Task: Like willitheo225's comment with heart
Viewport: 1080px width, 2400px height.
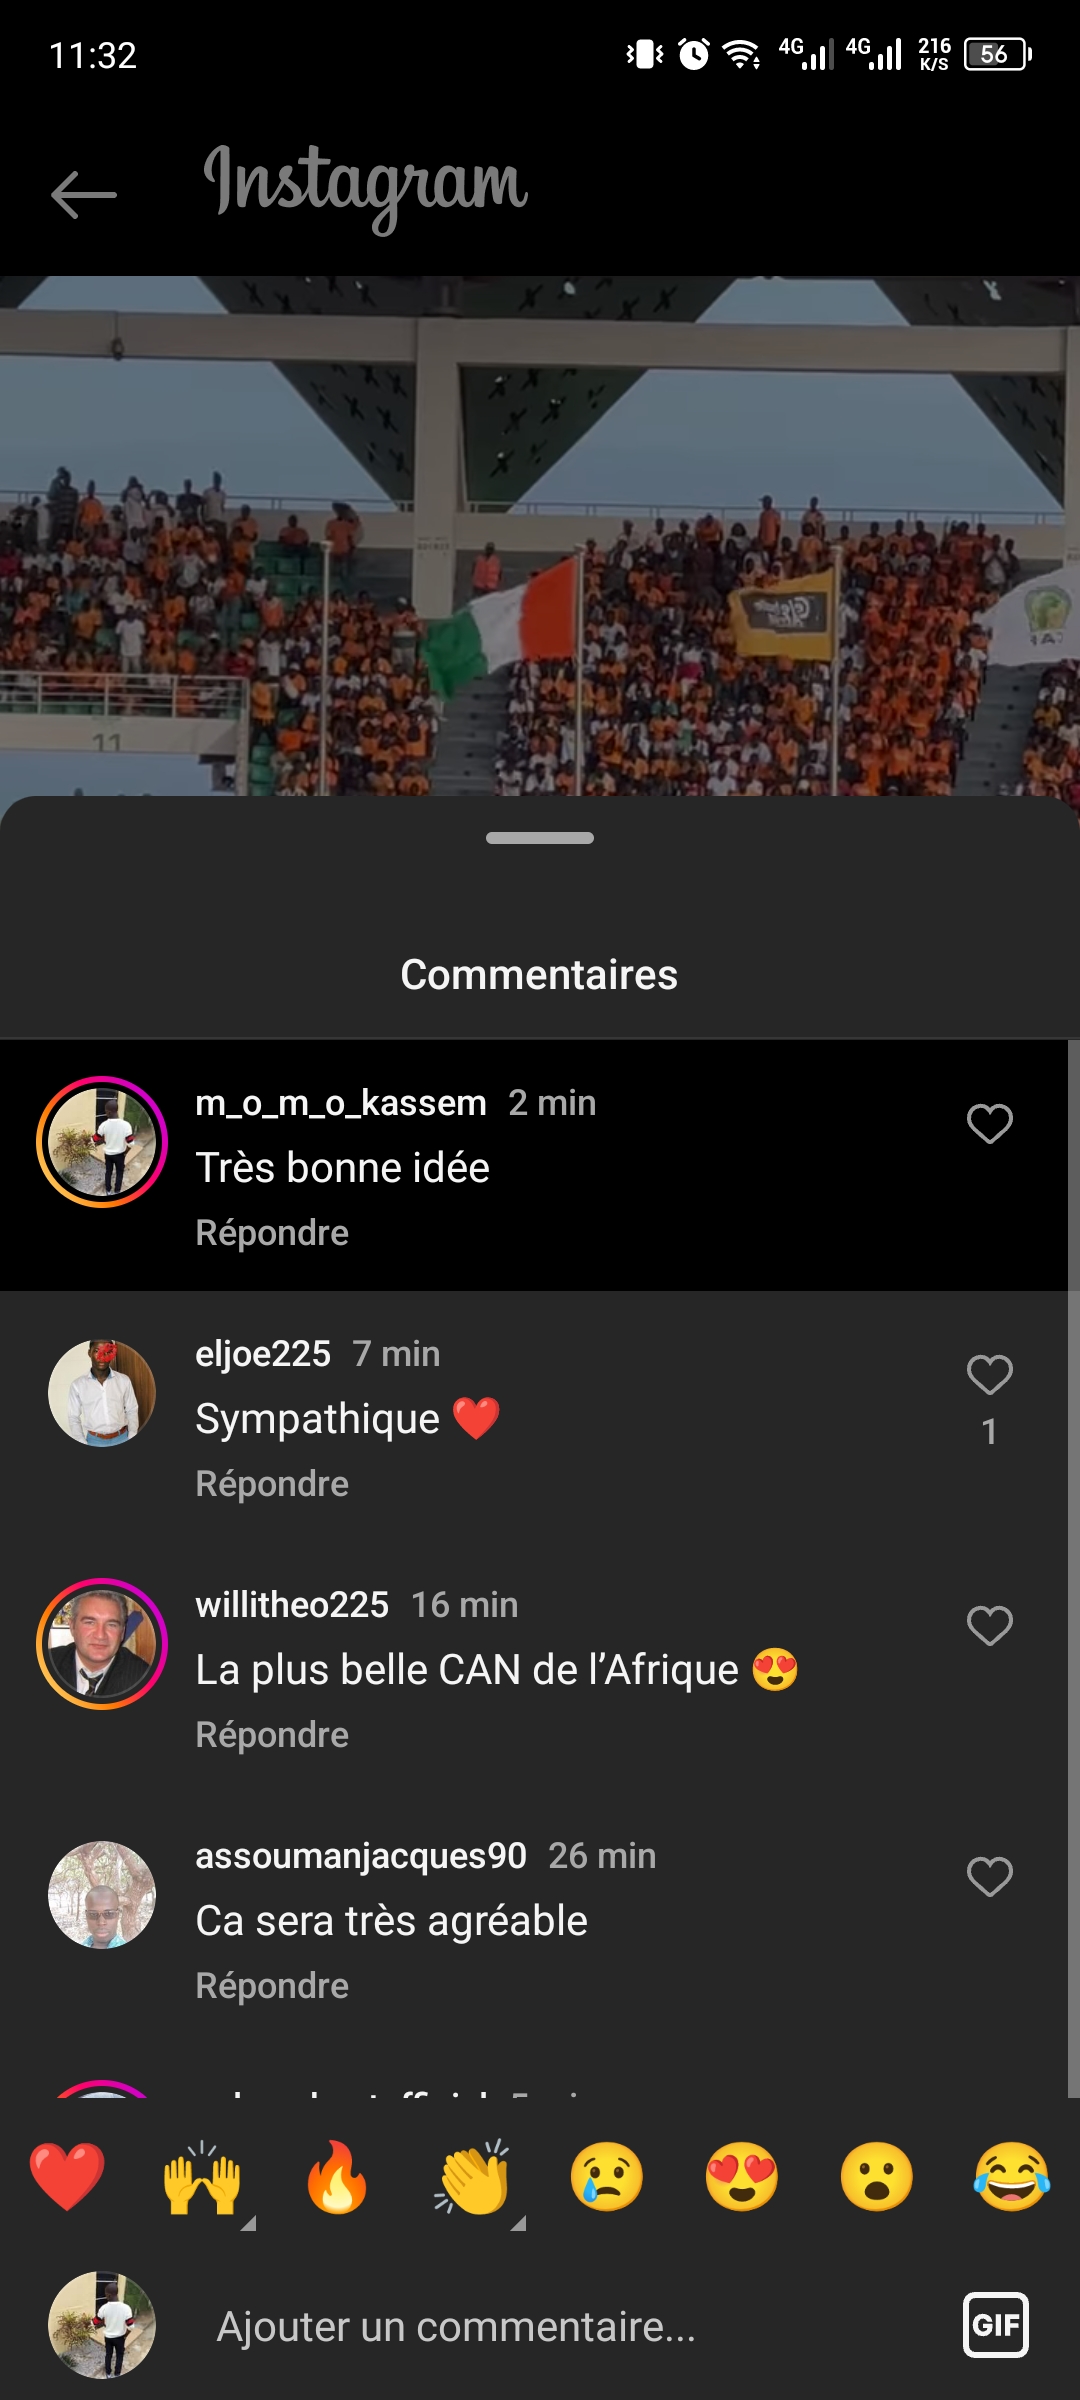Action: point(989,1626)
